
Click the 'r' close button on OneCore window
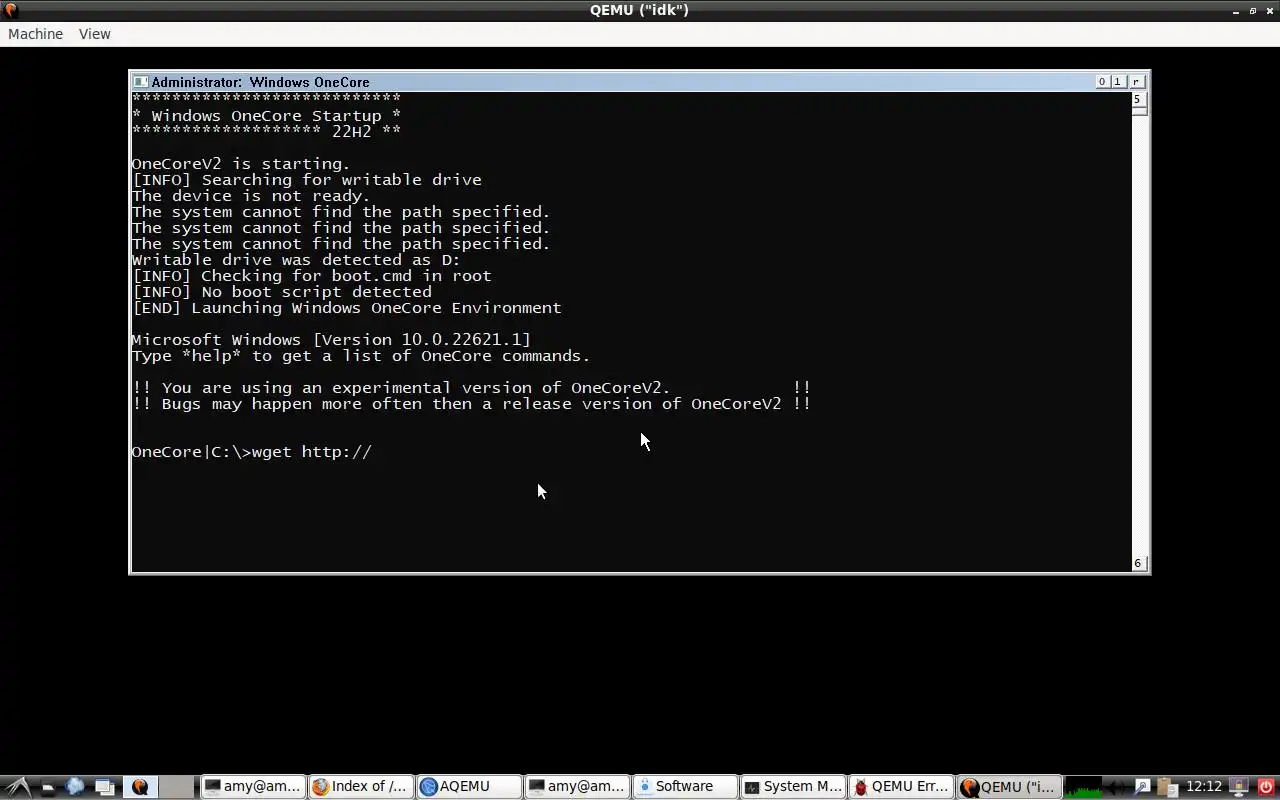1136,82
